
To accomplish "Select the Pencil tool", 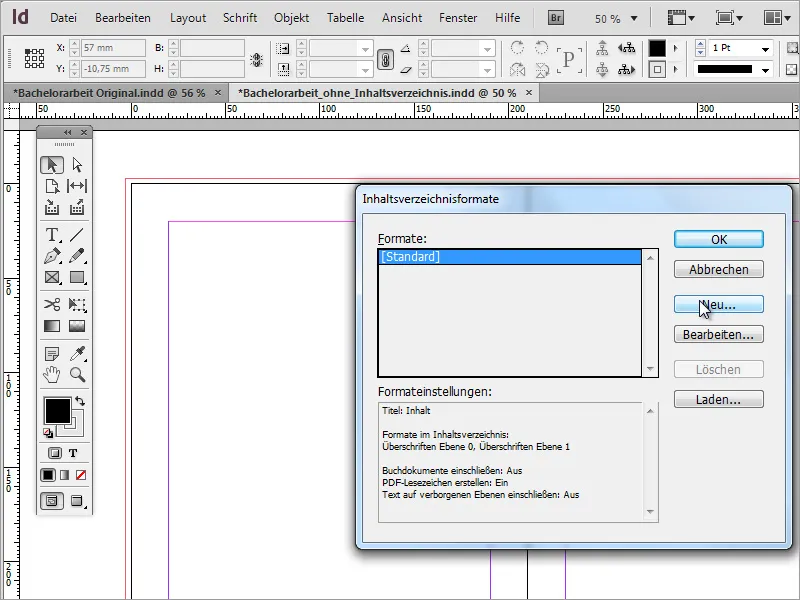I will pyautogui.click(x=77, y=256).
